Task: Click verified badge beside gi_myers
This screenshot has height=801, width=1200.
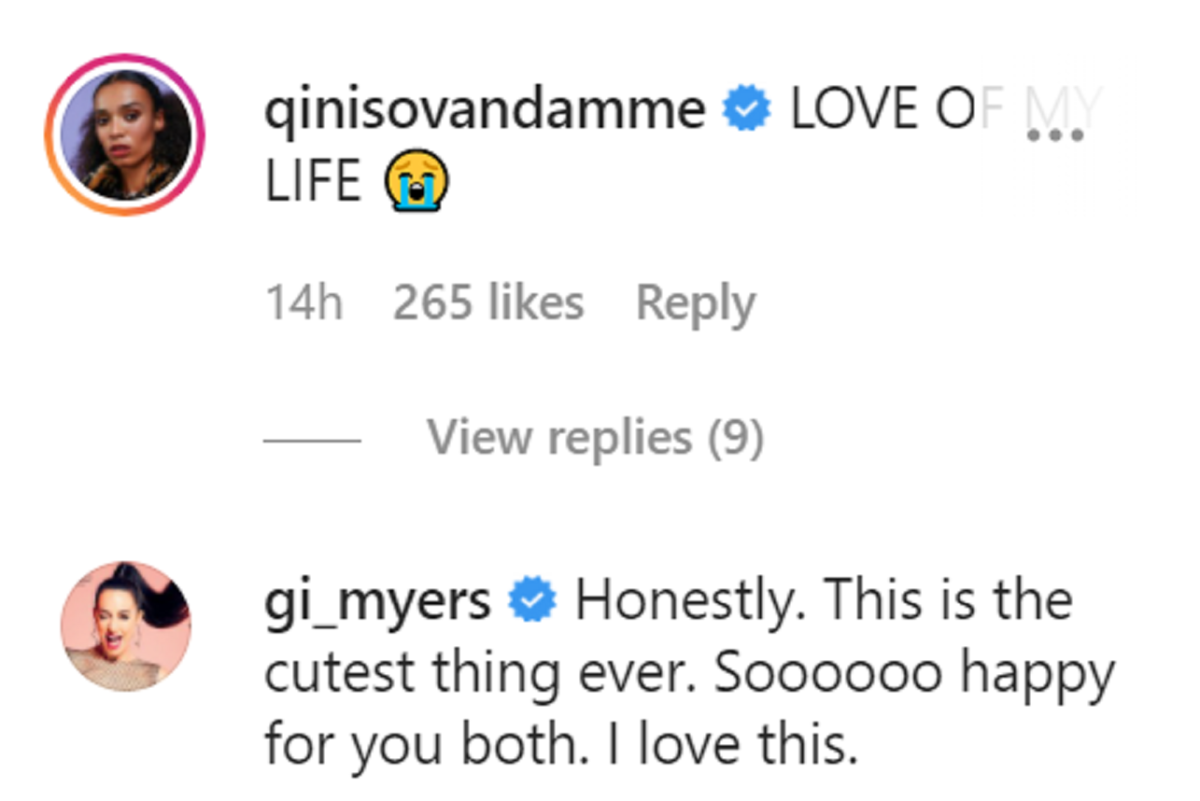Action: pos(533,601)
